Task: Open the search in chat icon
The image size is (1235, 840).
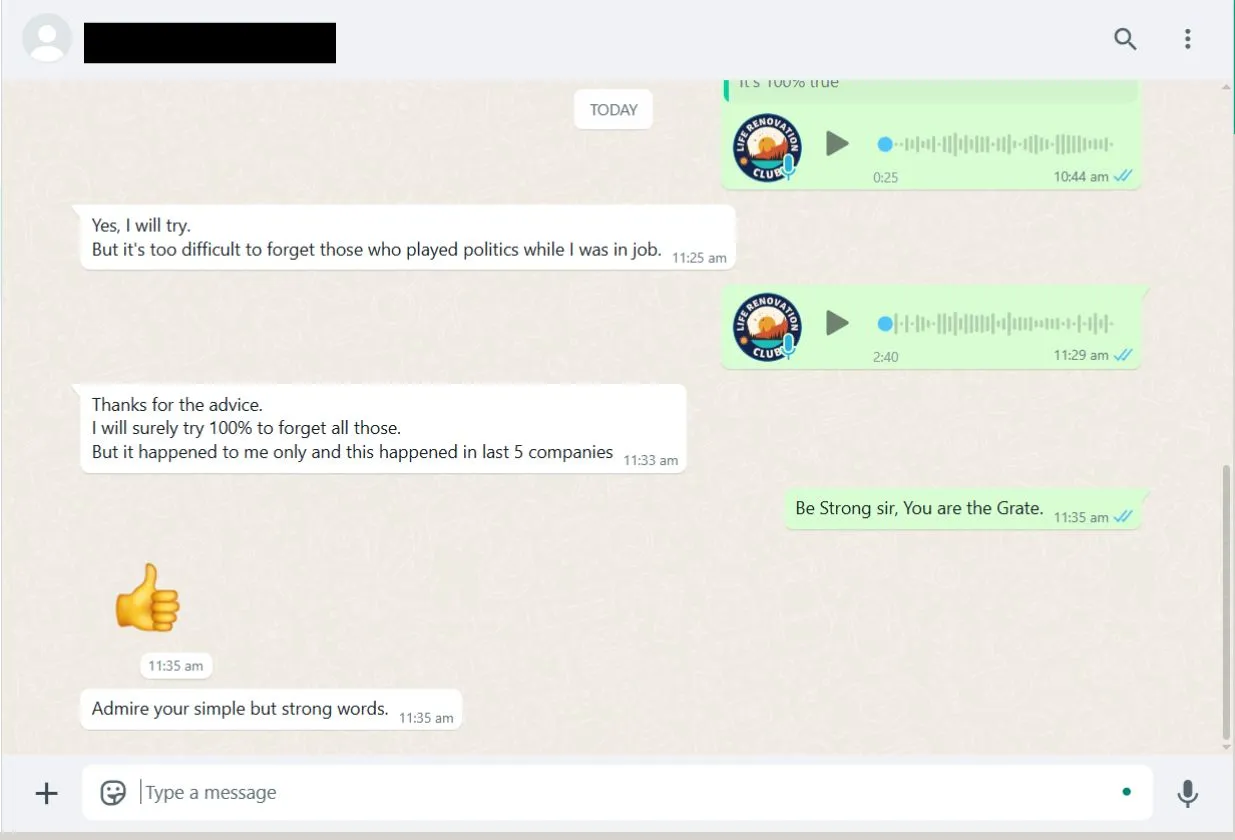Action: tap(1125, 39)
